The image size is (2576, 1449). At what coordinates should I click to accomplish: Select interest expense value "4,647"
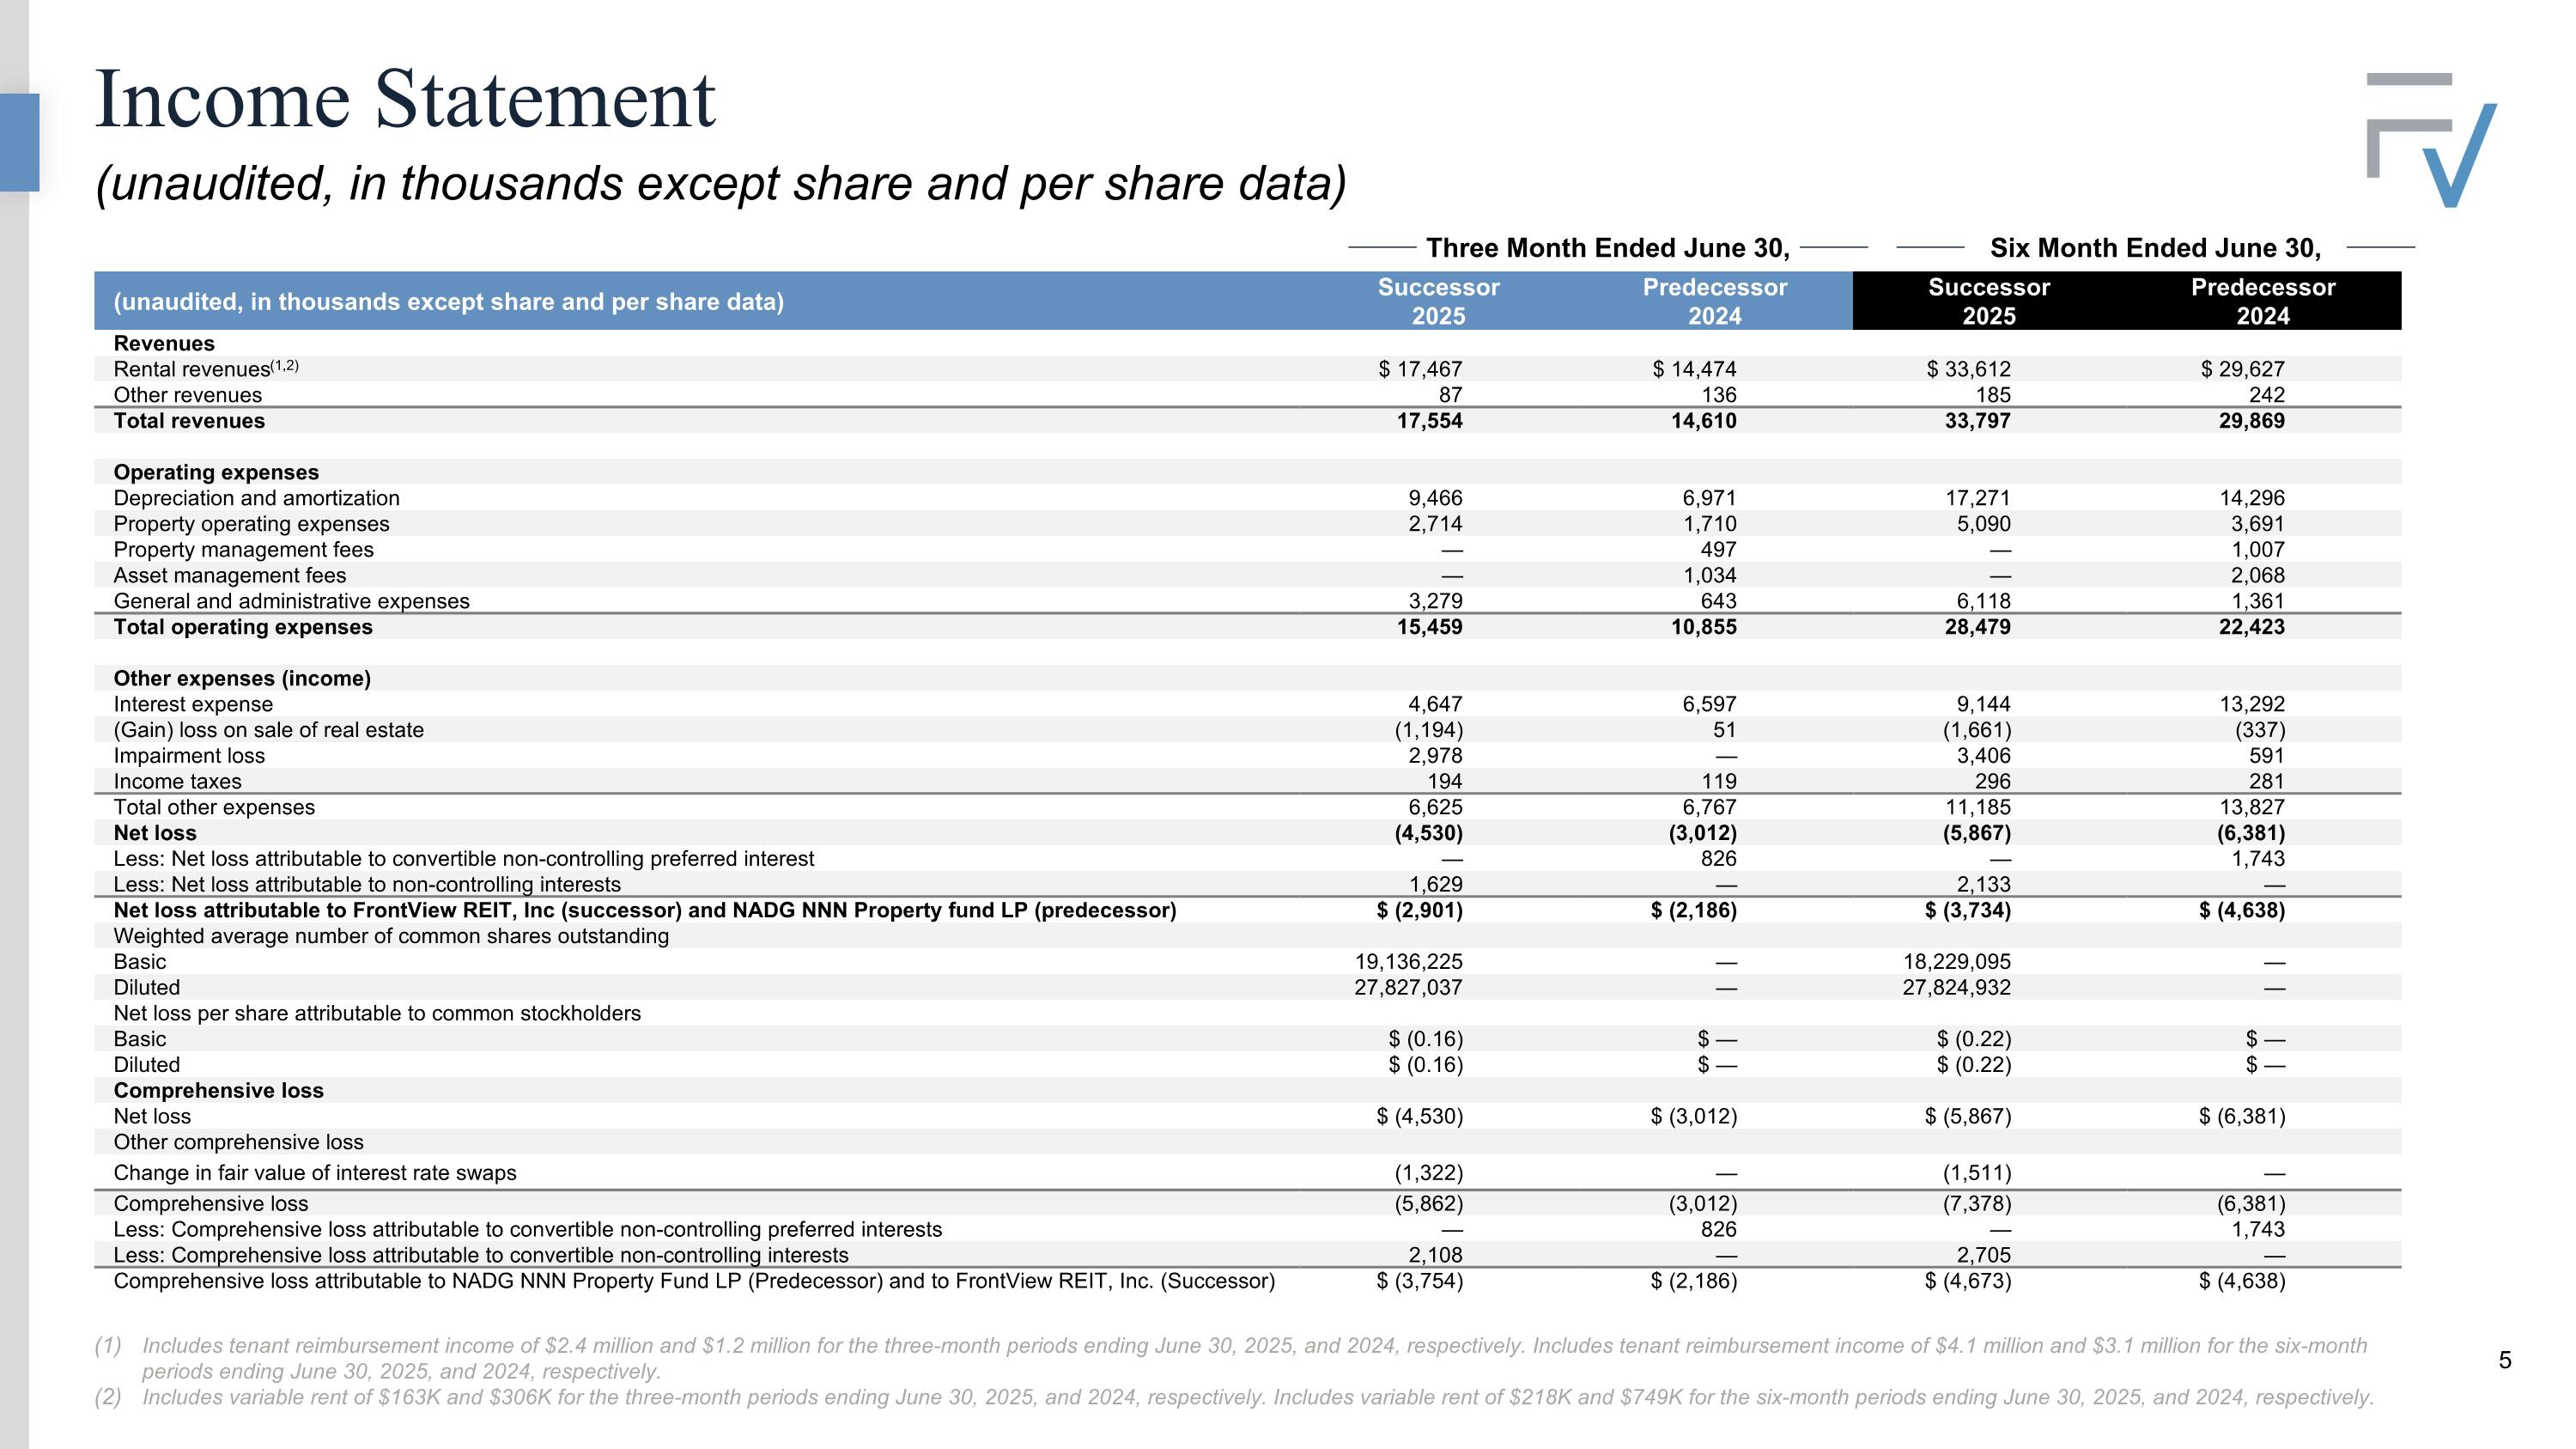click(1435, 704)
